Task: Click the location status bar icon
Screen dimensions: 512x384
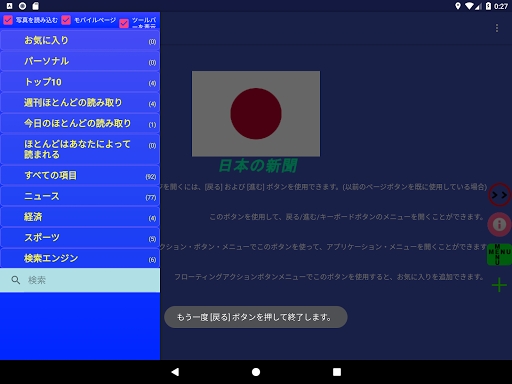Action: tap(458, 6)
